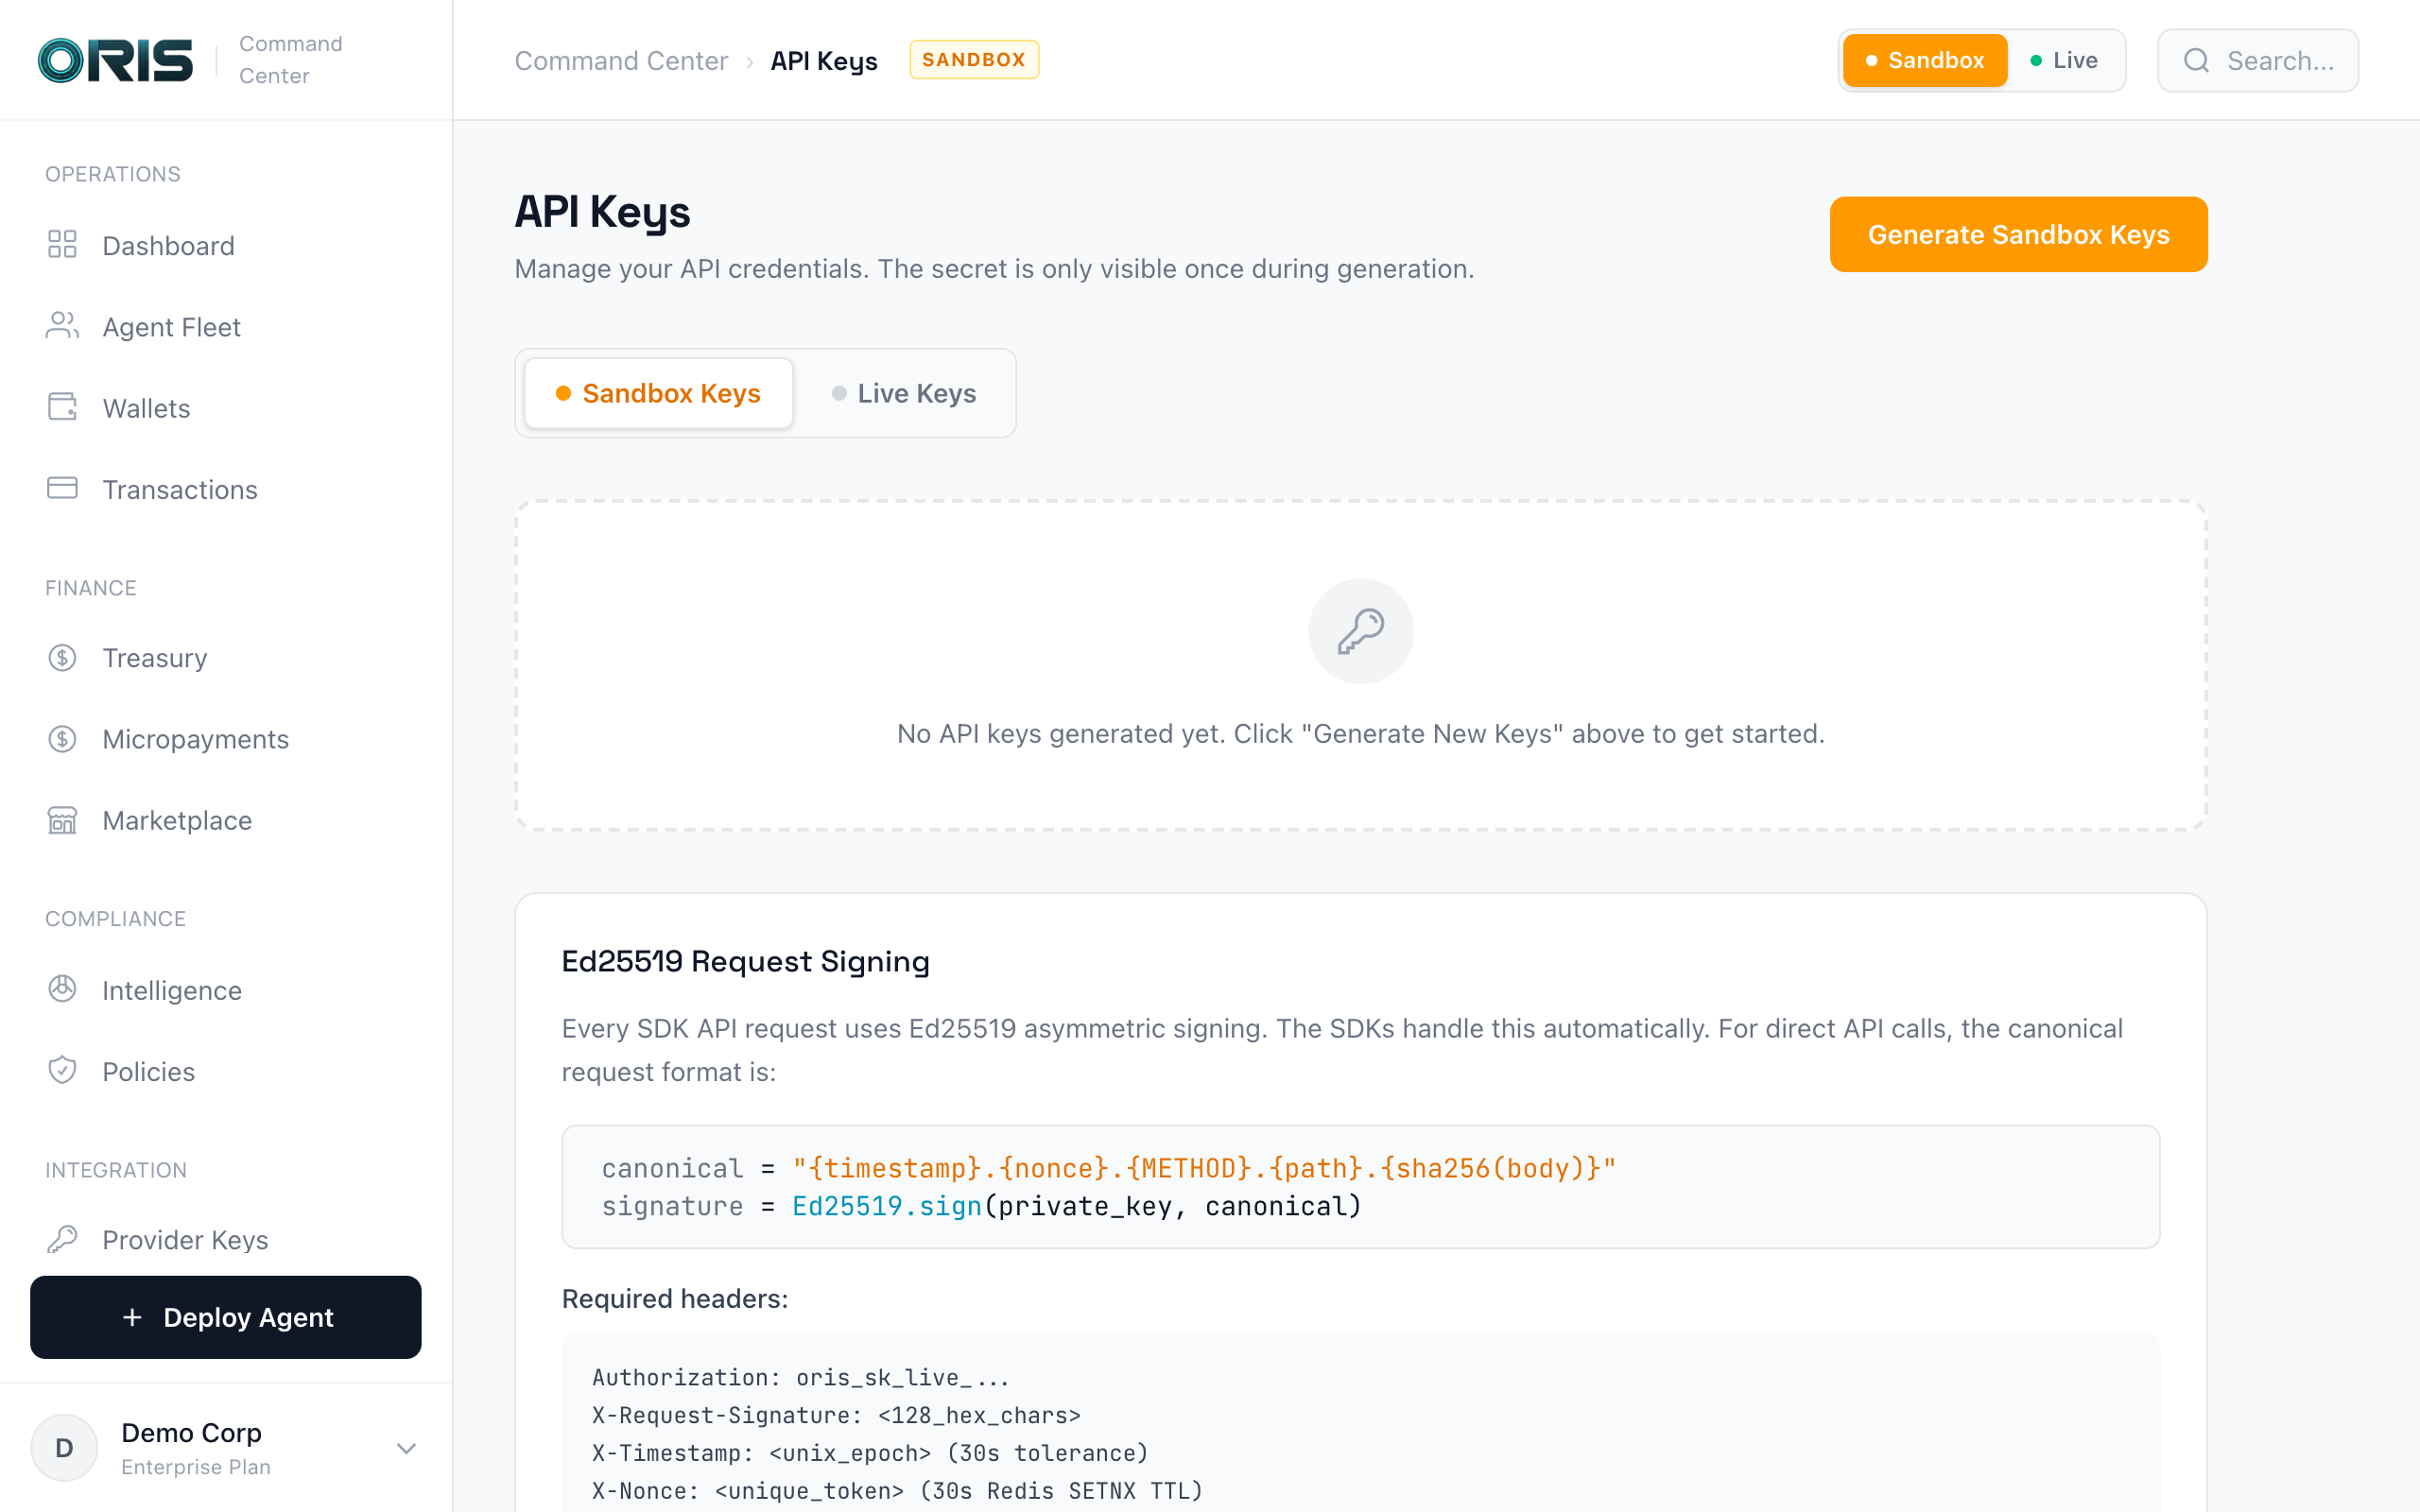View Transactions via its sidebar icon
This screenshot has width=2420, height=1512.
tap(61, 488)
